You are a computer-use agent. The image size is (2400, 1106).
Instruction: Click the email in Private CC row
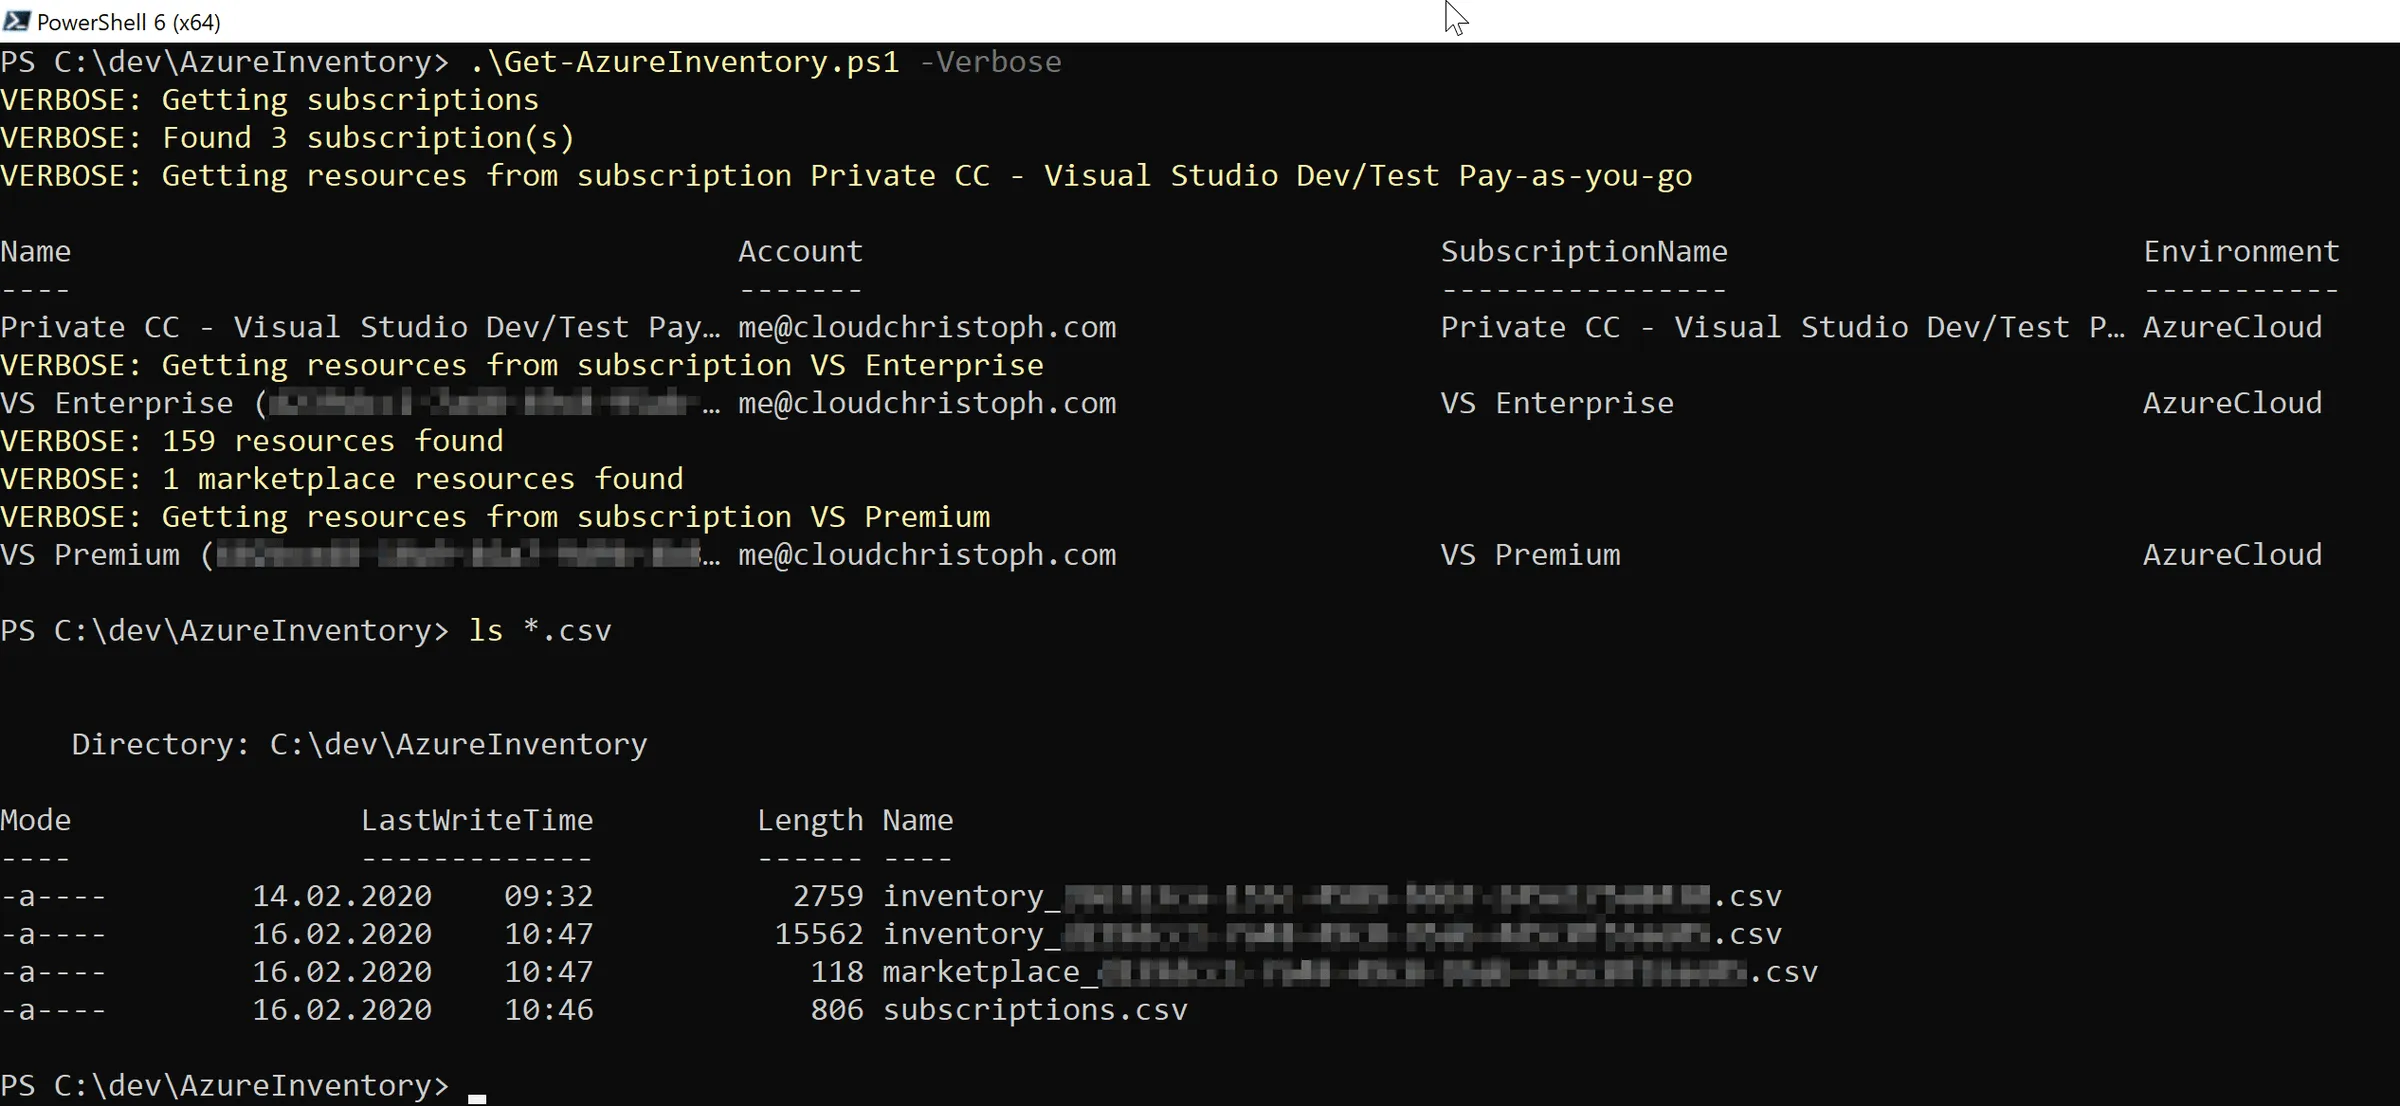pos(927,327)
